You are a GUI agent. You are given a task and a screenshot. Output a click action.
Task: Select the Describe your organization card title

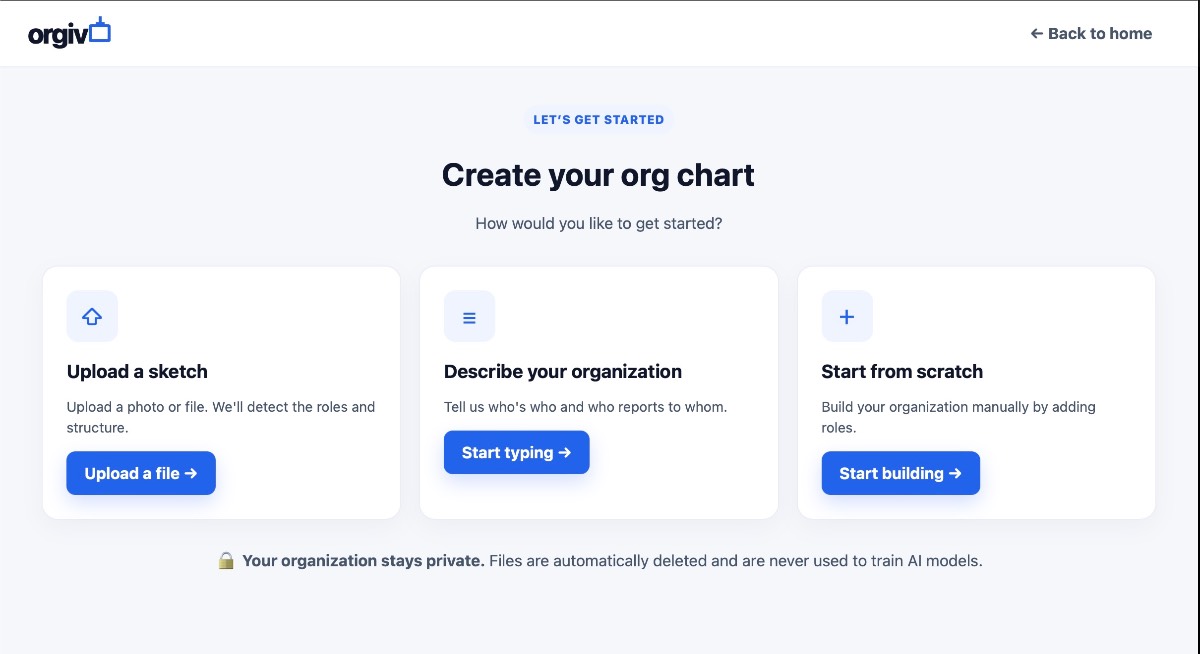click(563, 371)
